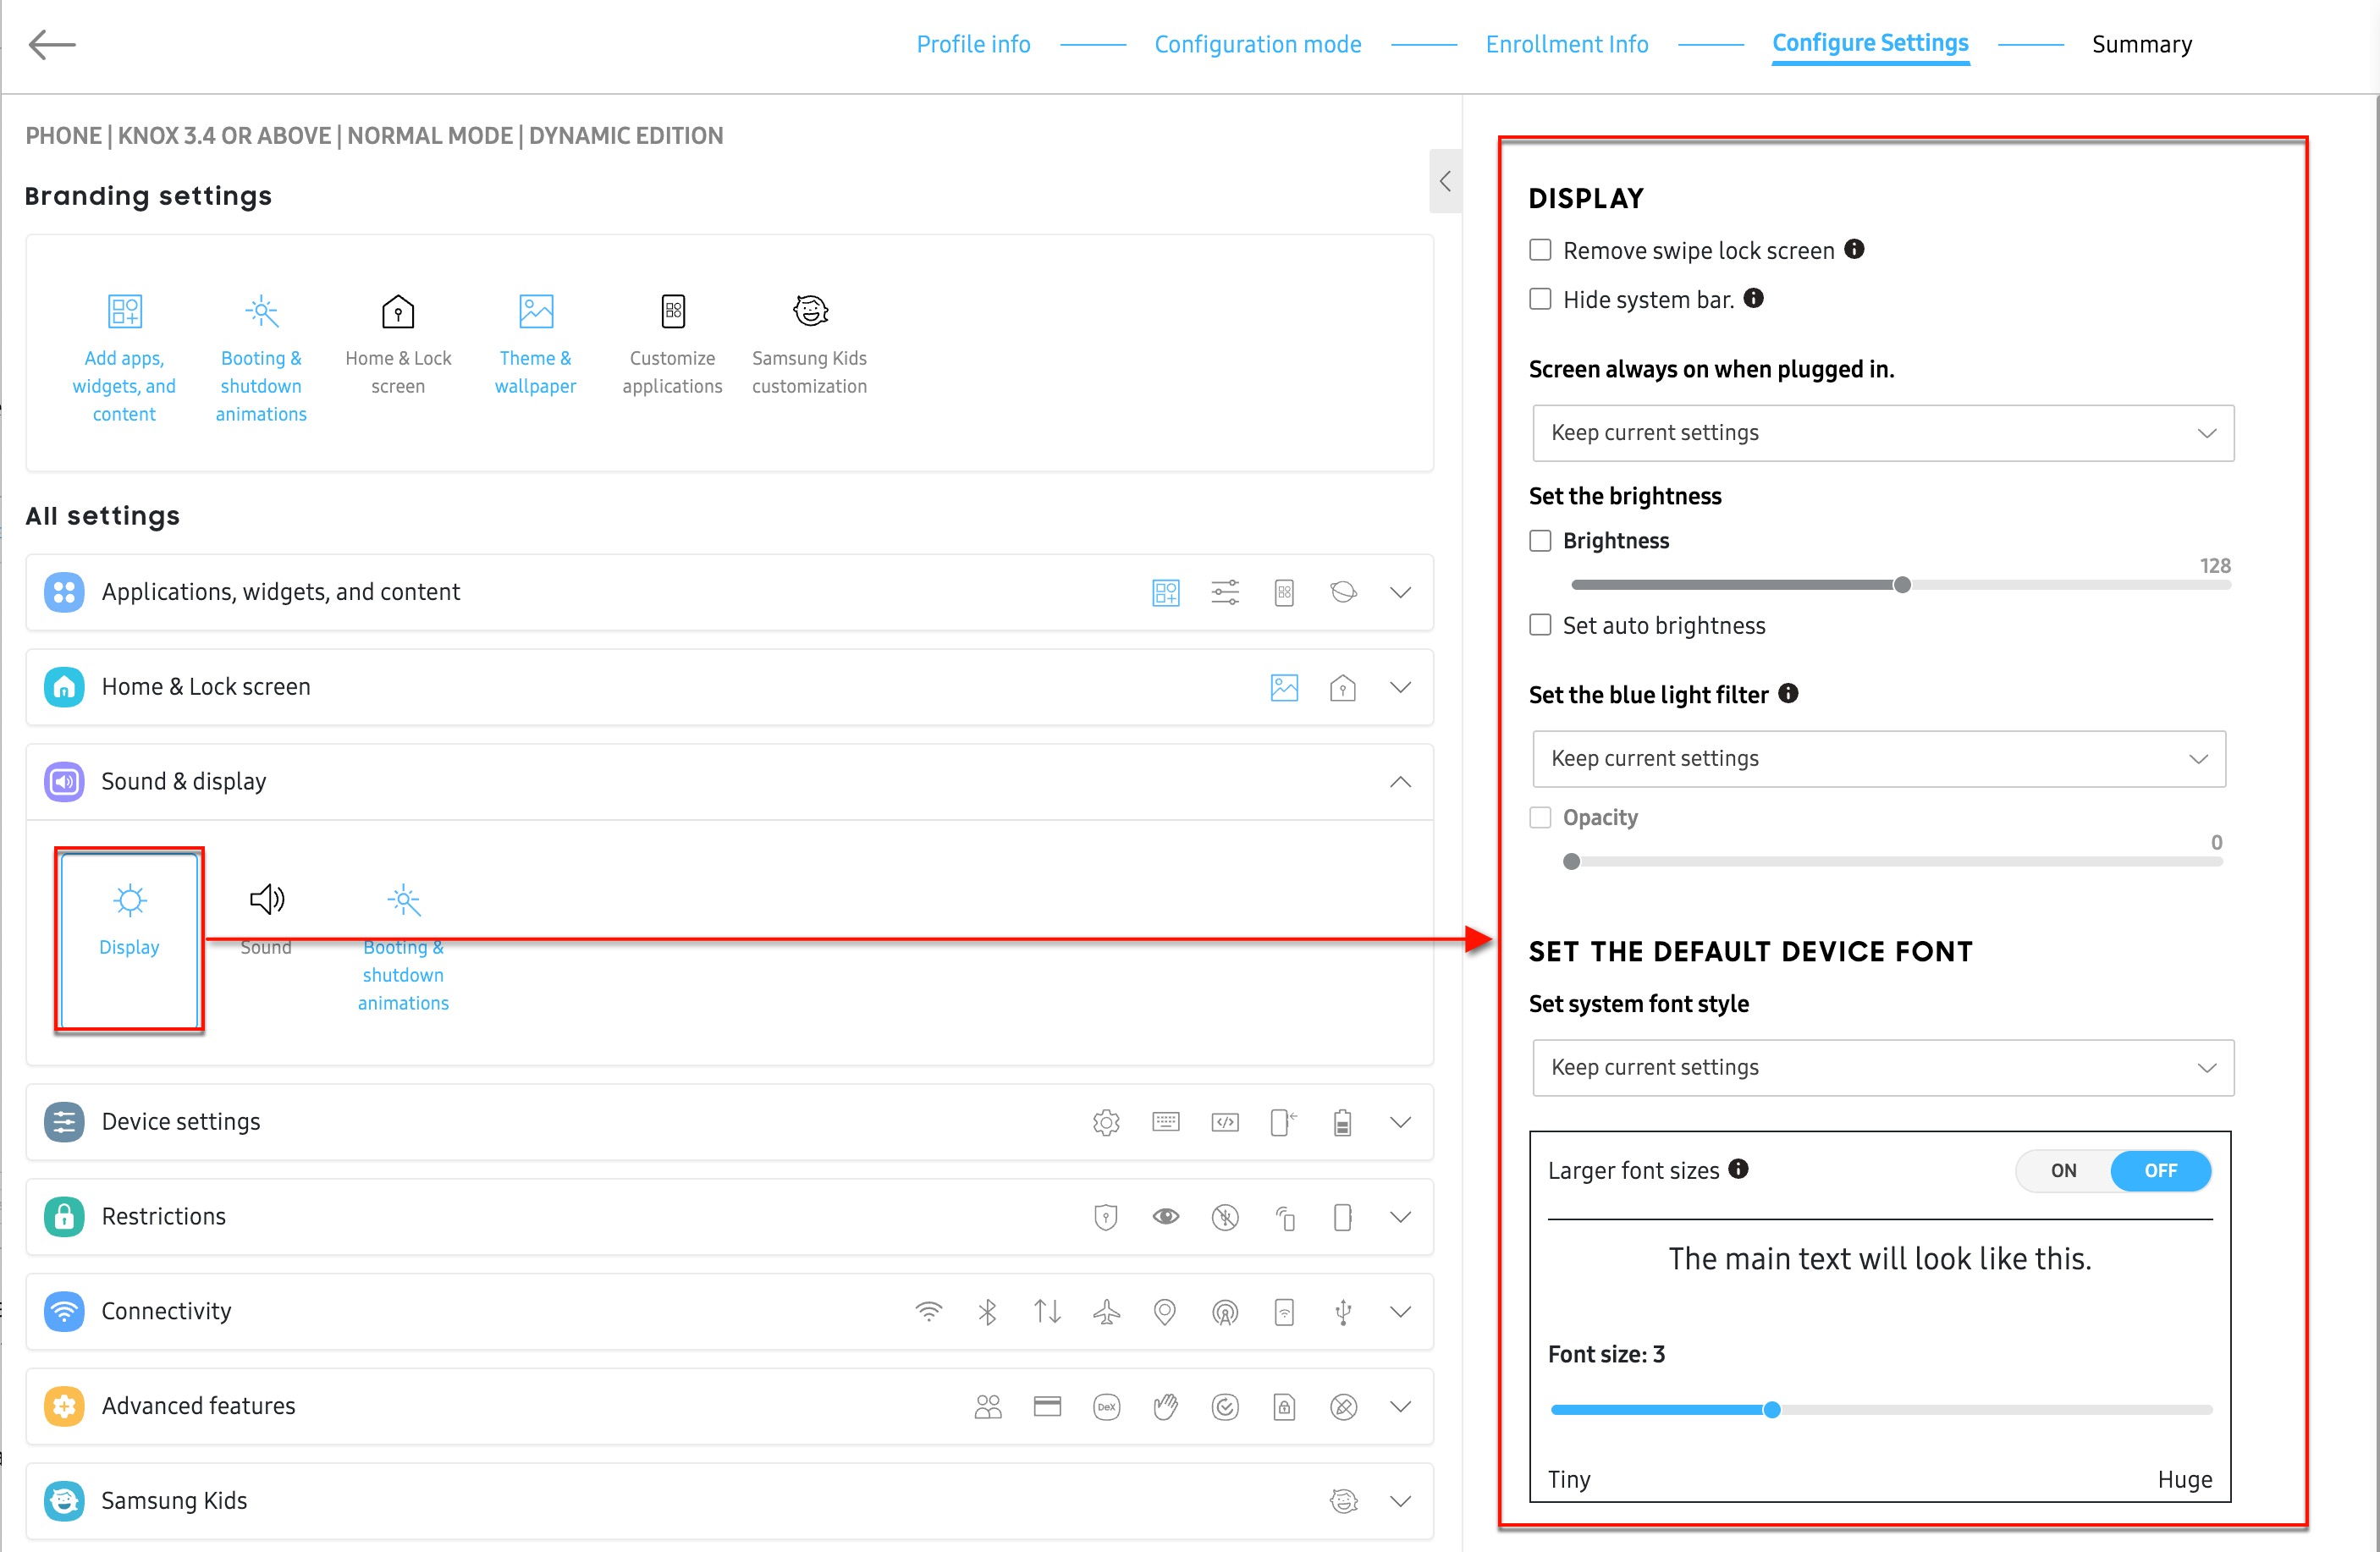Select the DeX icon in Advanced features row

(x=1106, y=1406)
